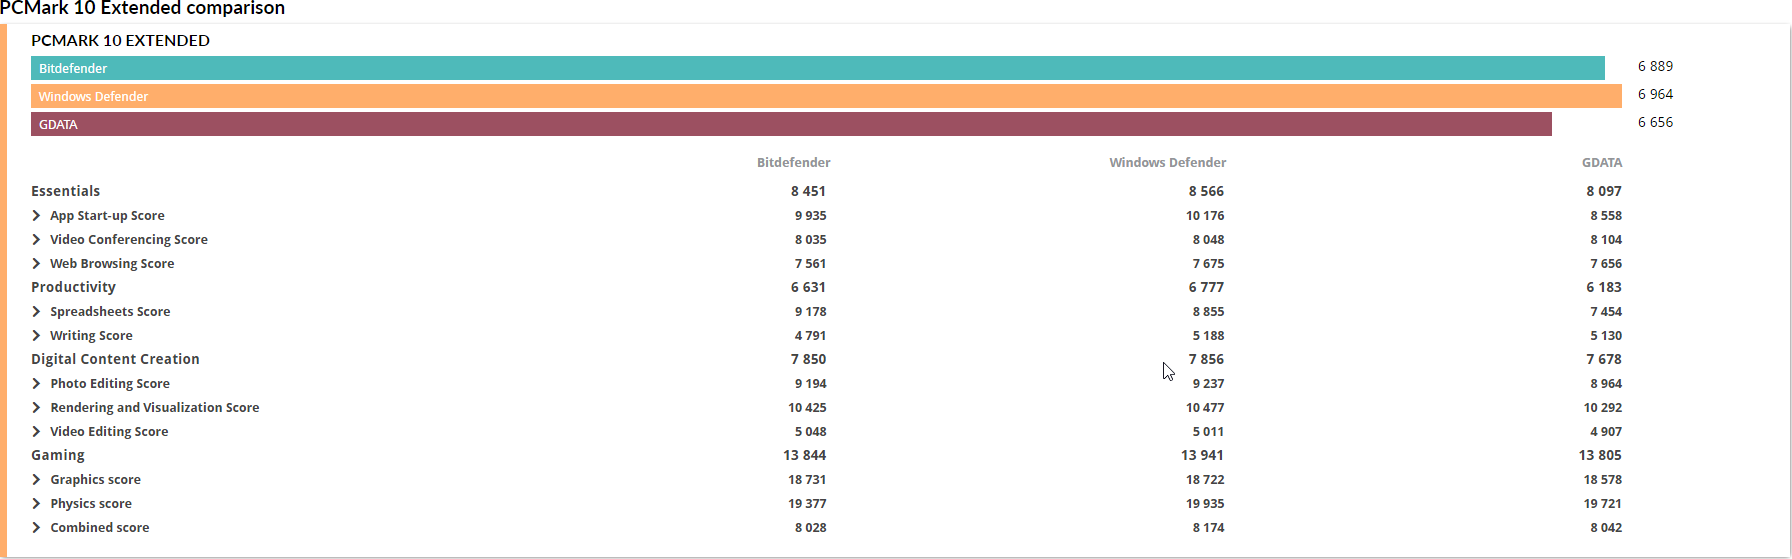Click Gaming value 13 805

pyautogui.click(x=1600, y=455)
